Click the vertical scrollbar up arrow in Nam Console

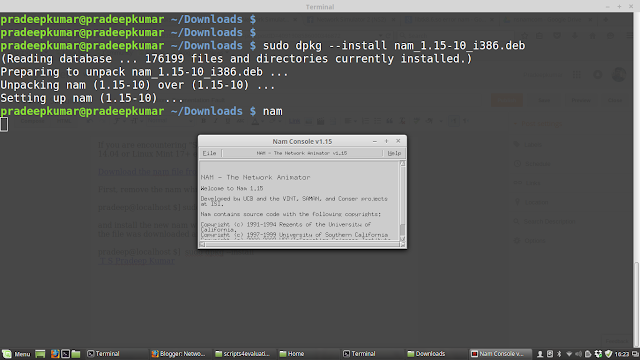(402, 163)
